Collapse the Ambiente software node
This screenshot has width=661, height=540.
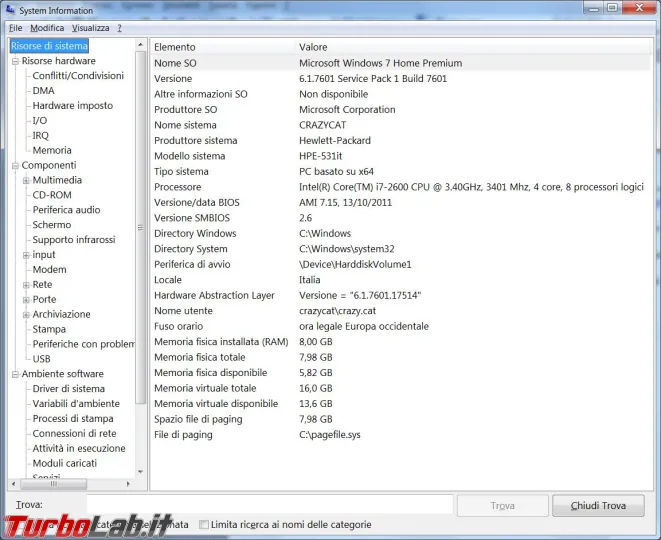click(16, 374)
